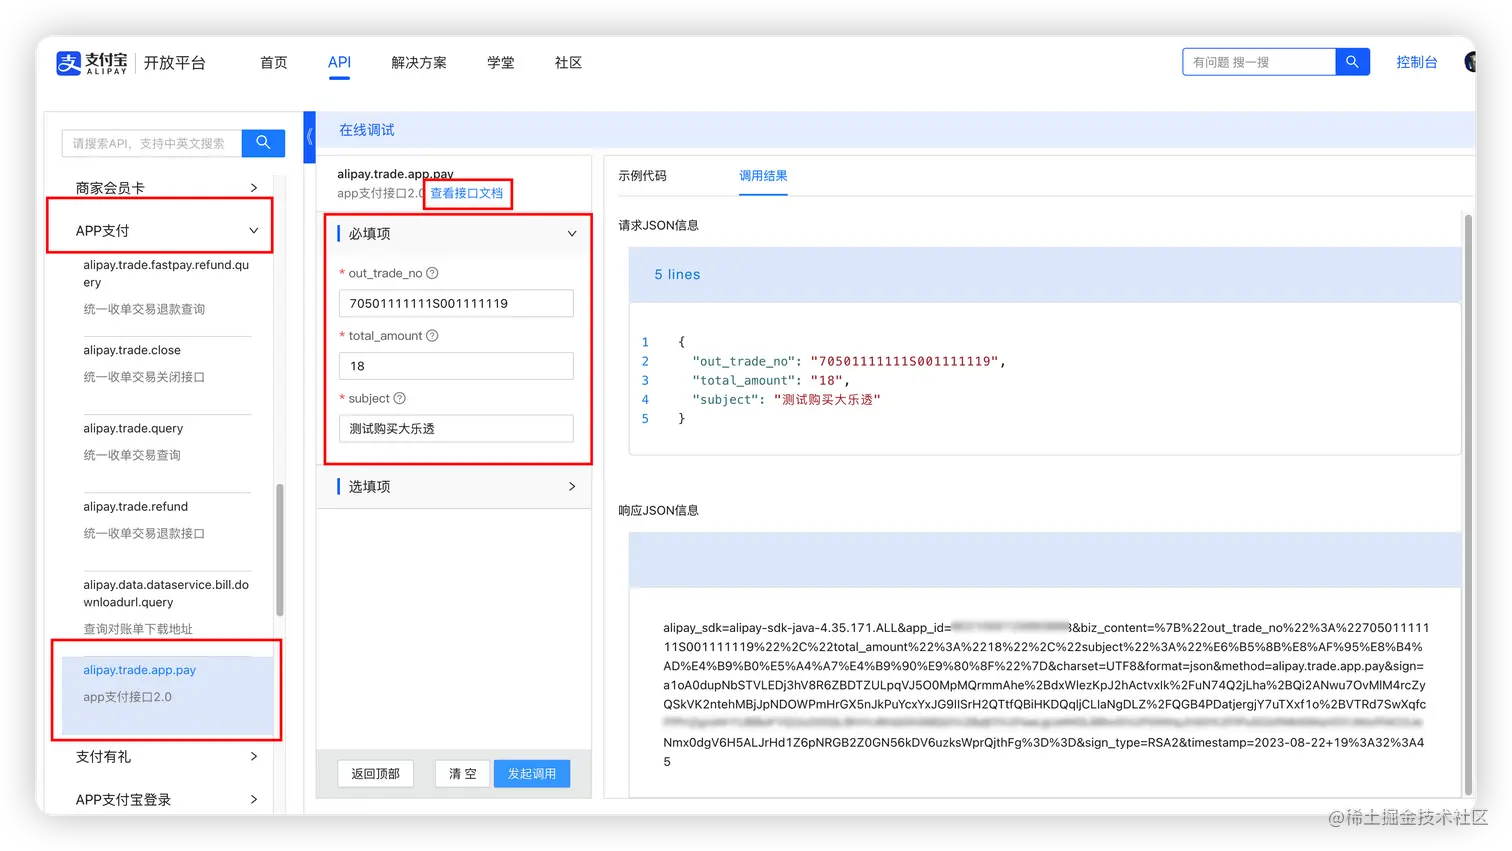Click the "total_amount": "18" JSON line
The height and width of the screenshot is (851, 1512).
tap(770, 380)
